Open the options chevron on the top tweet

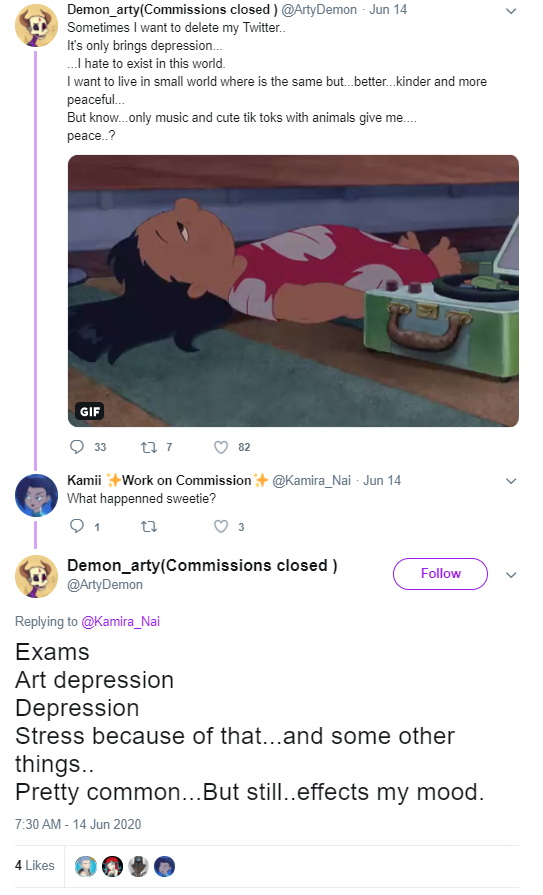point(511,11)
